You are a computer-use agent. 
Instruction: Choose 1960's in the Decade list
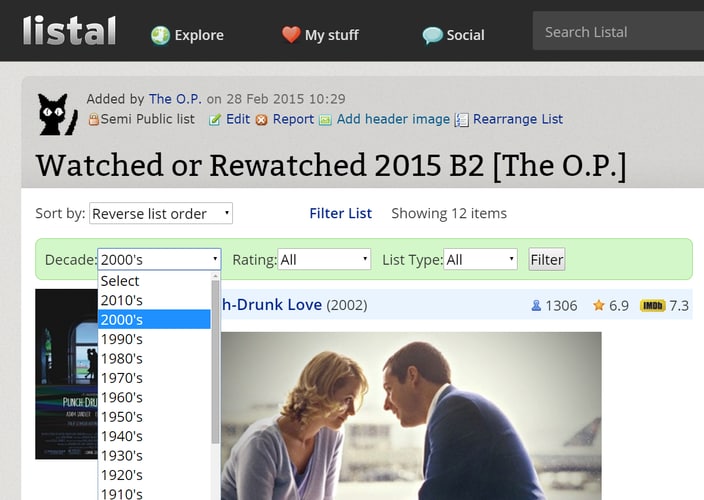pos(154,397)
